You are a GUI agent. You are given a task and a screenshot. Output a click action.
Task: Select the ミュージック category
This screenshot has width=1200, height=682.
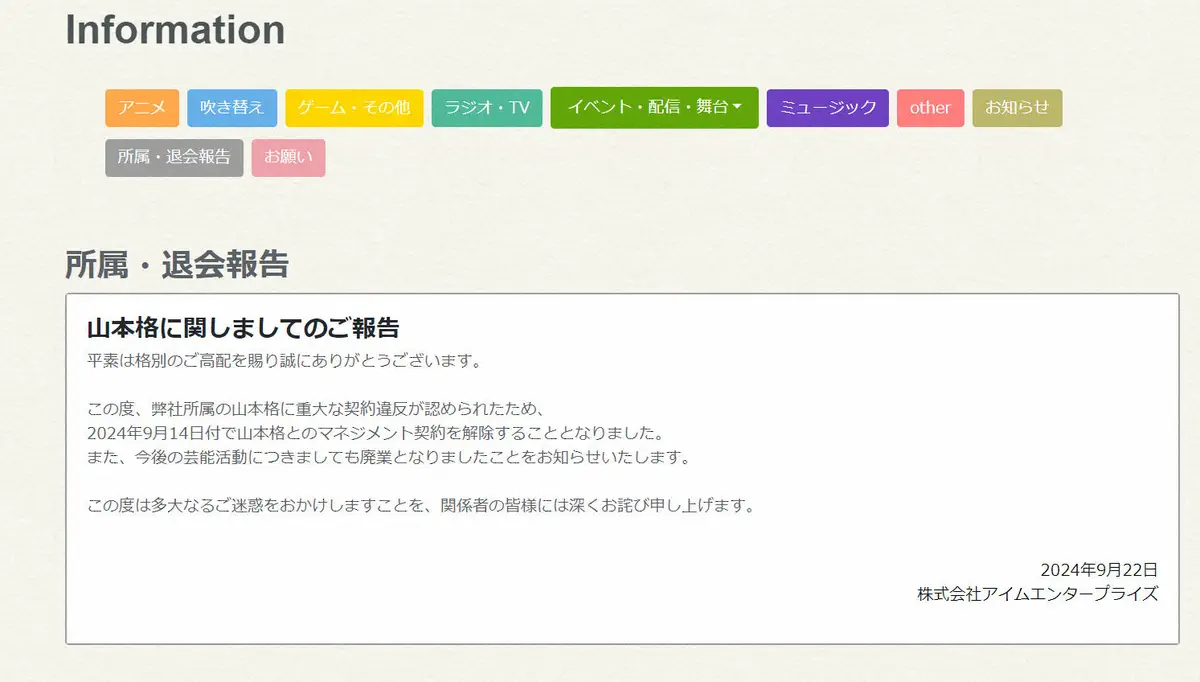(827, 107)
